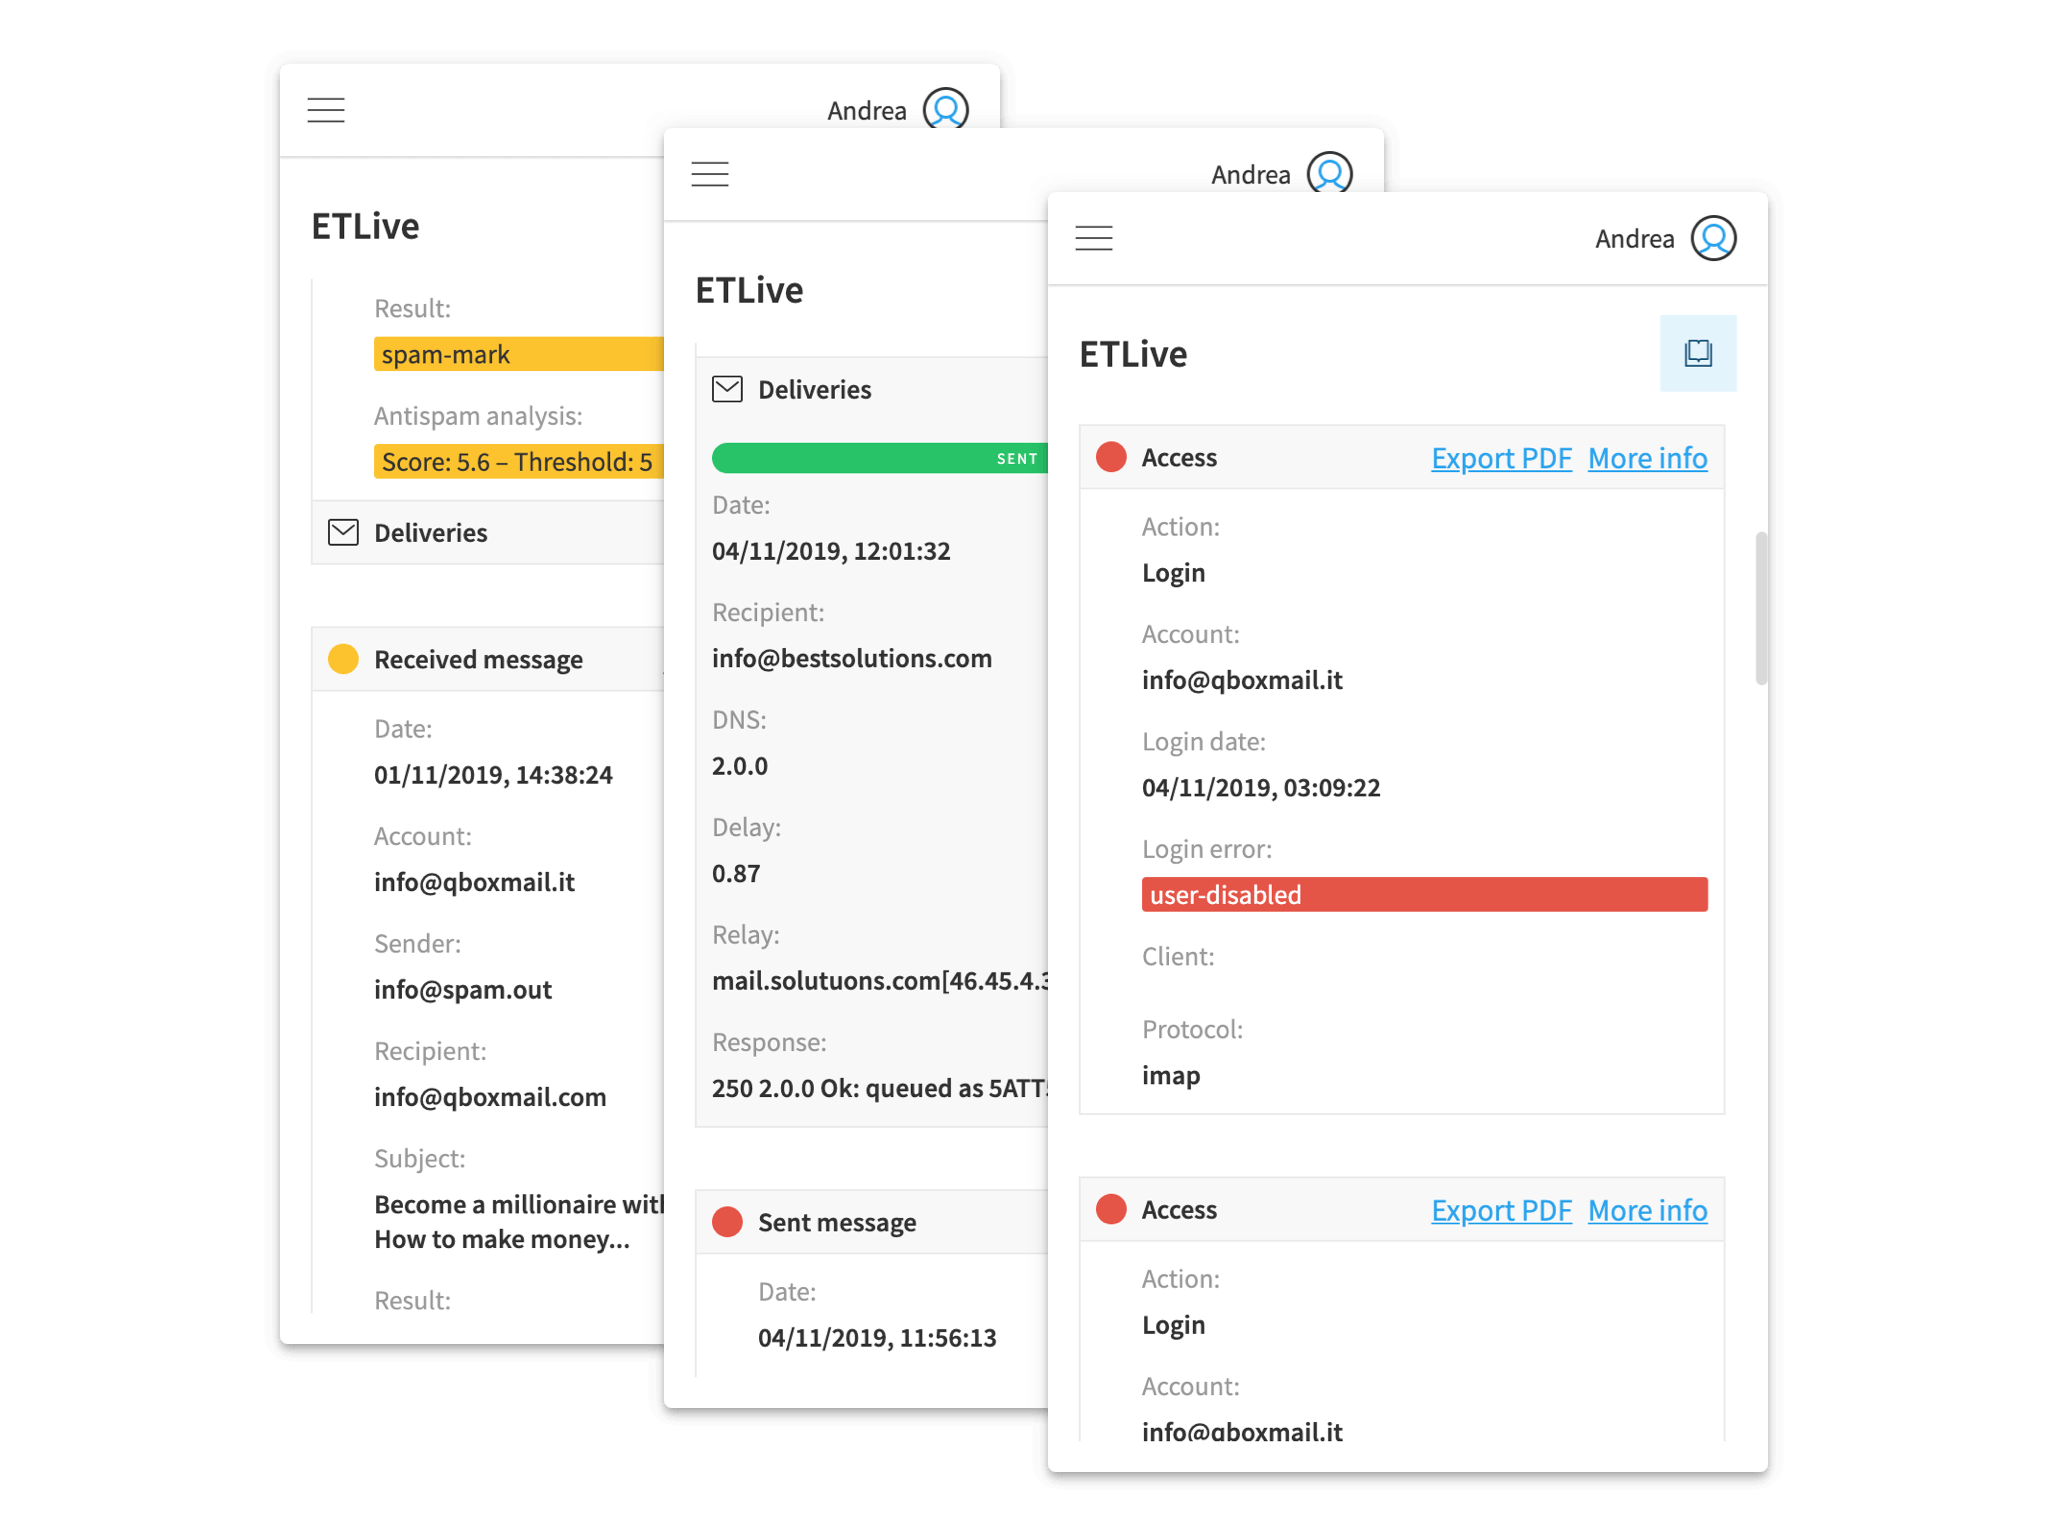Export PDF for the second Access entry
Screen dimensions: 2048x1536
1501,1210
